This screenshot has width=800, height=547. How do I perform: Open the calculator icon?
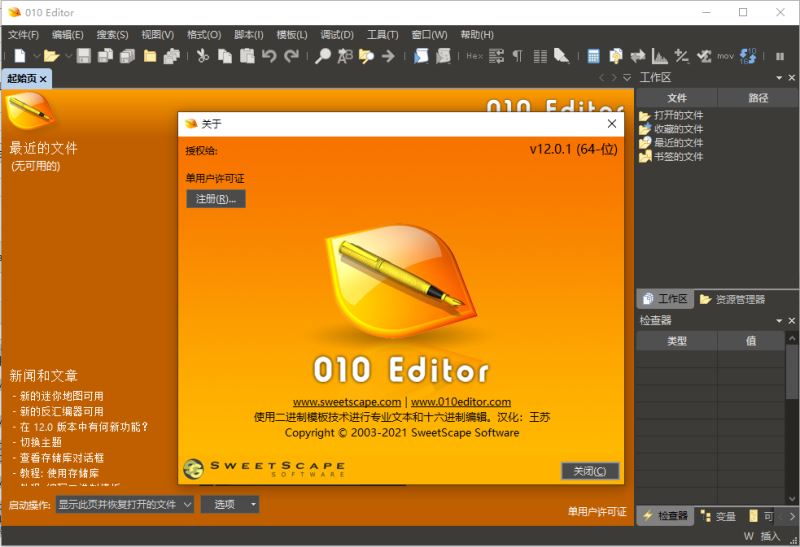593,56
